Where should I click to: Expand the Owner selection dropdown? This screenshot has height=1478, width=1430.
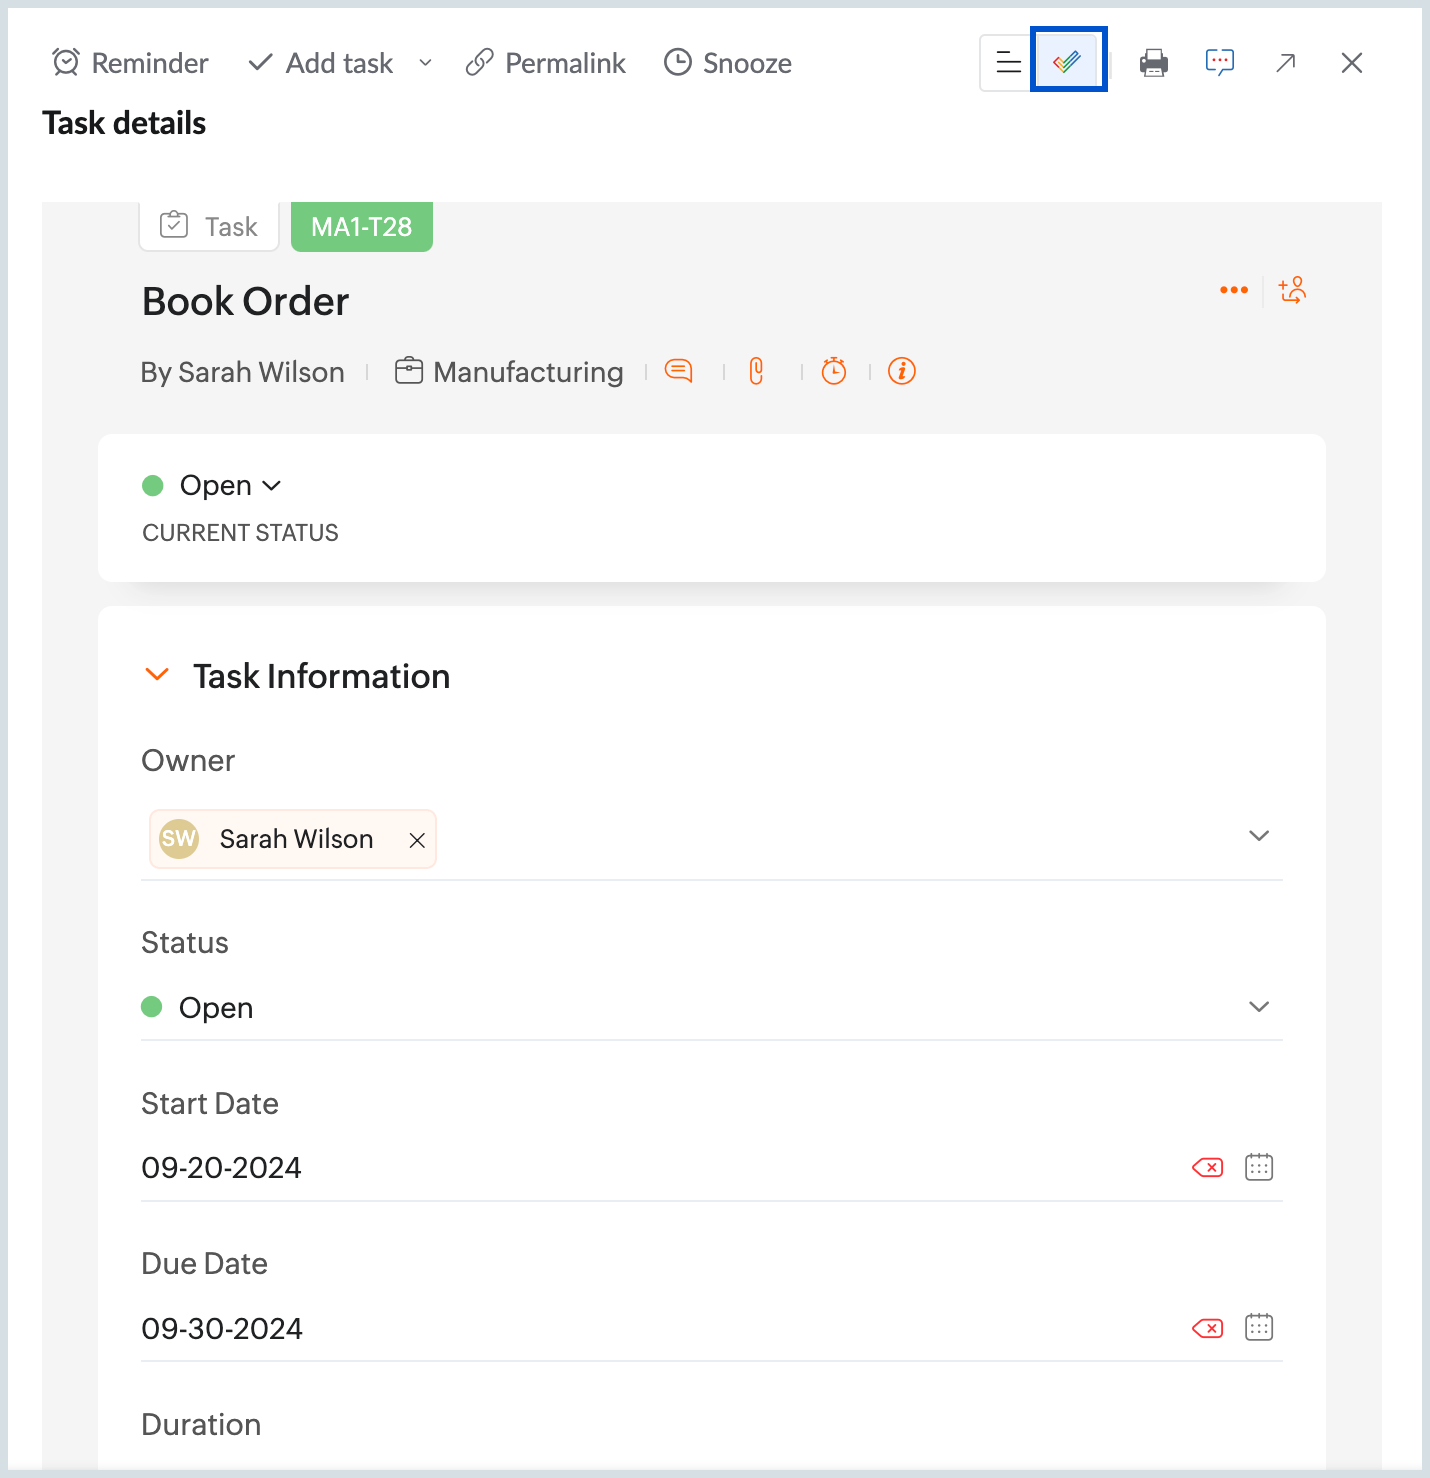pos(1259,836)
